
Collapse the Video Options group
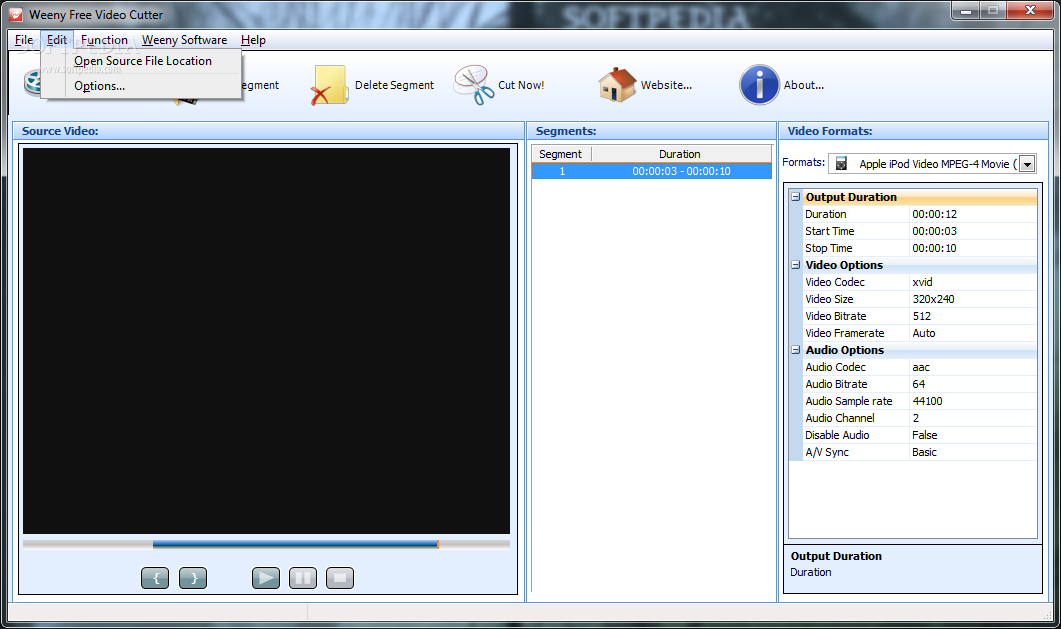[x=796, y=265]
